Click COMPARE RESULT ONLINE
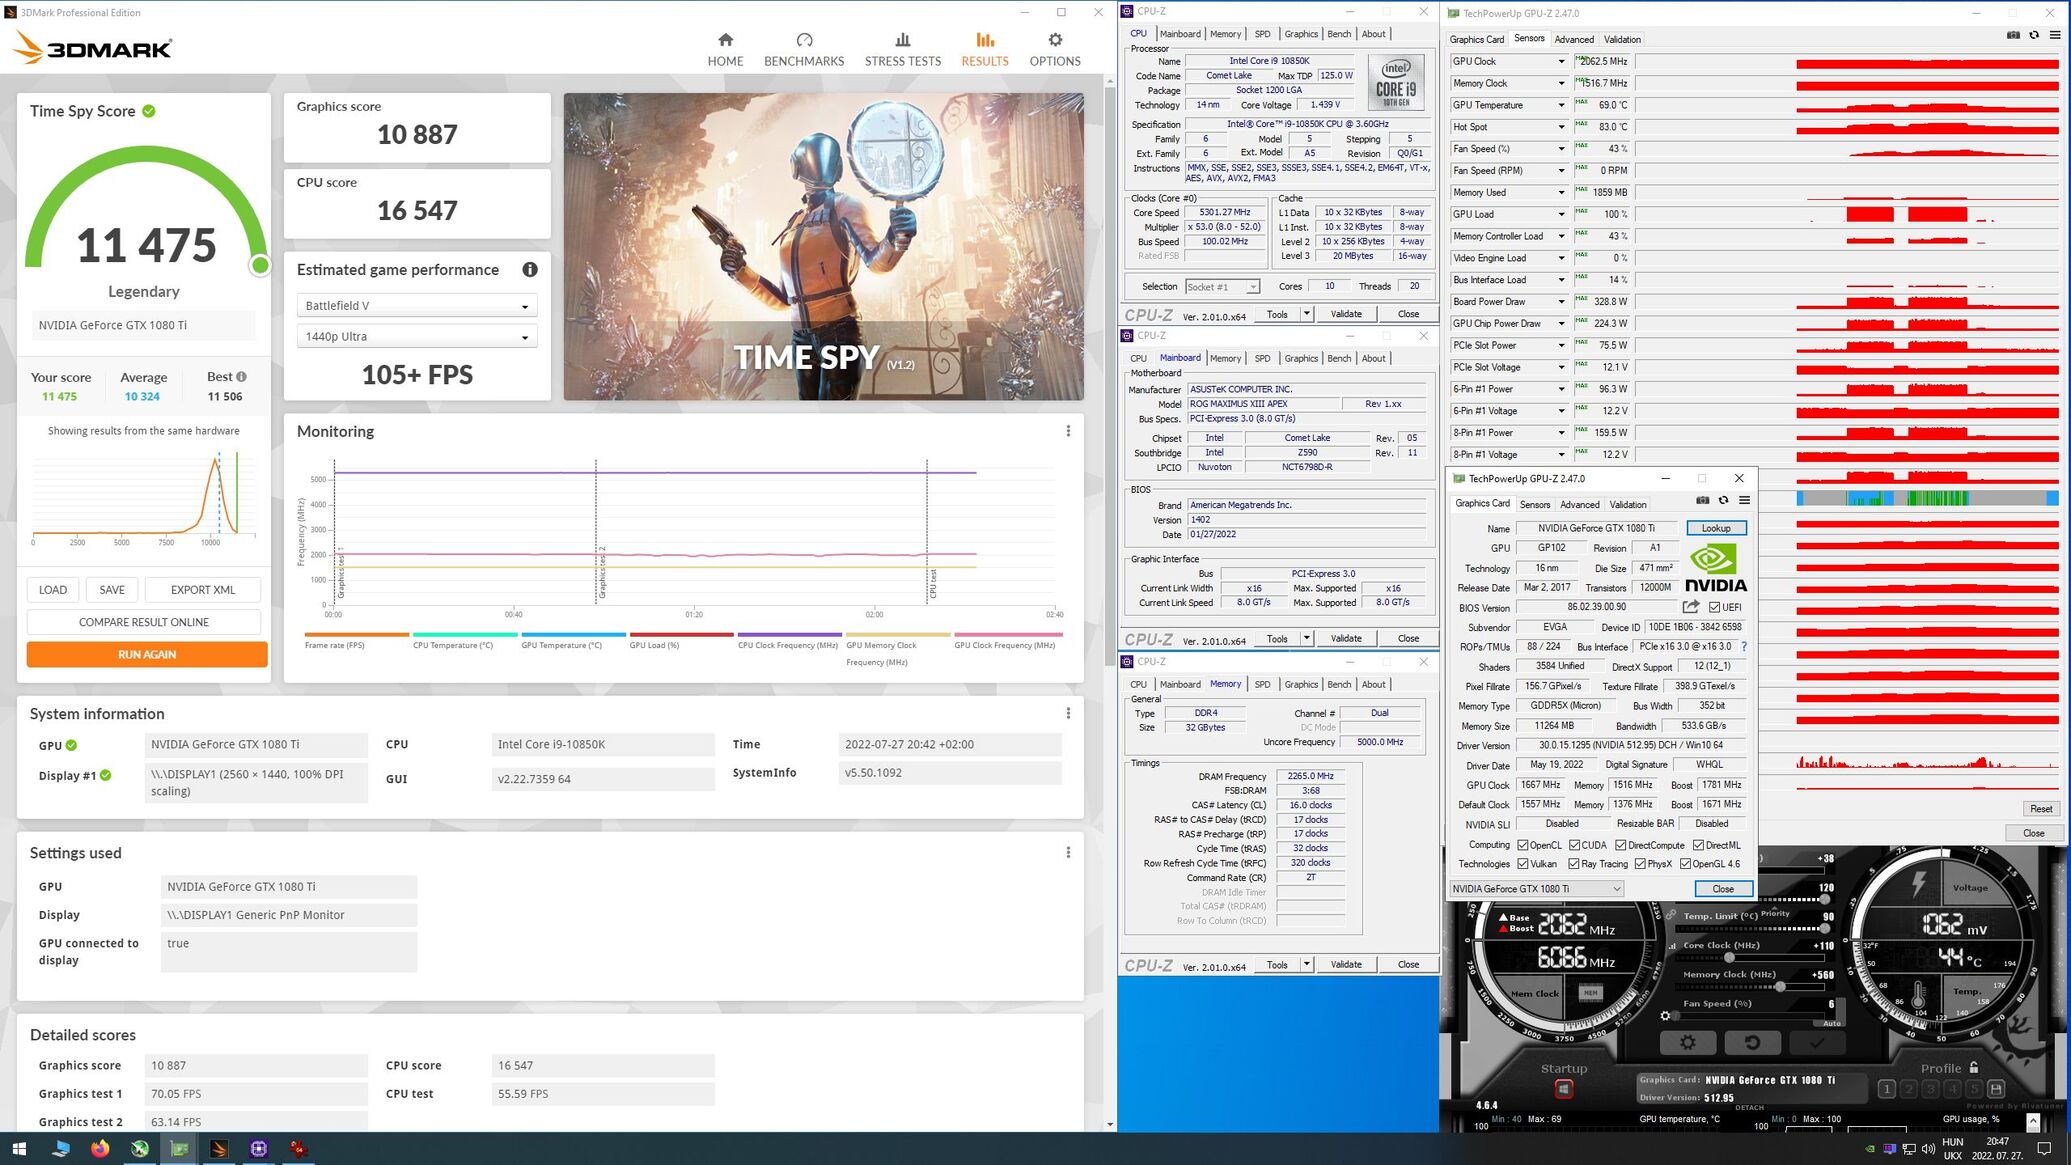This screenshot has width=2071, height=1165. [x=144, y=622]
